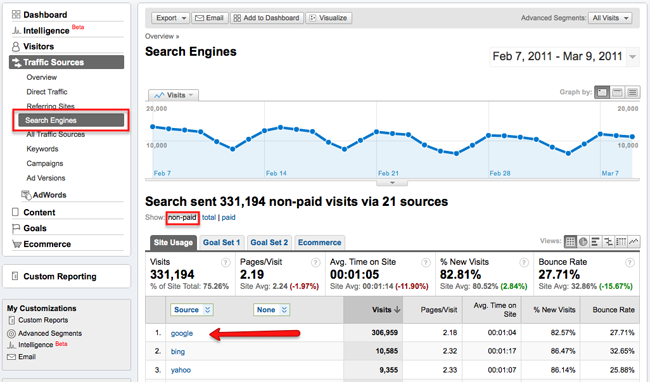
Task: Open the Visits graph metric dropdown
Action: click(x=174, y=95)
